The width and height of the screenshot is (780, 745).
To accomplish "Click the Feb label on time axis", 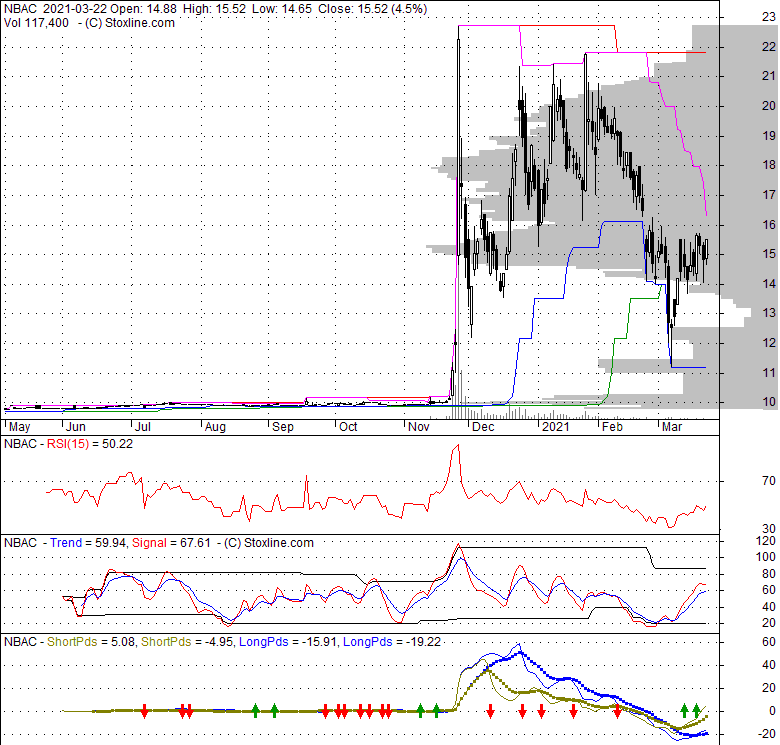I will click(612, 427).
